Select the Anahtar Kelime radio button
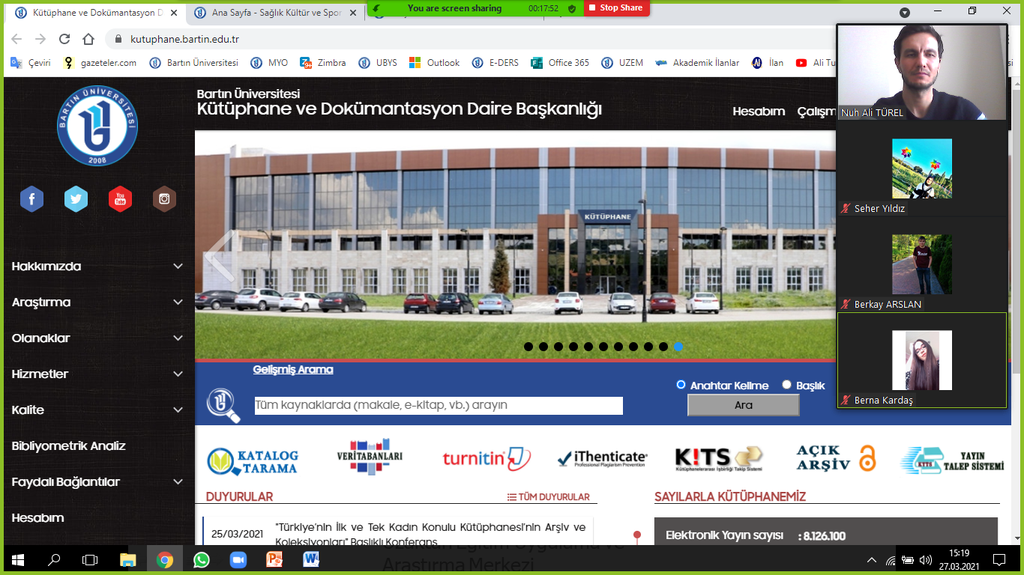This screenshot has height=575, width=1024. point(681,385)
